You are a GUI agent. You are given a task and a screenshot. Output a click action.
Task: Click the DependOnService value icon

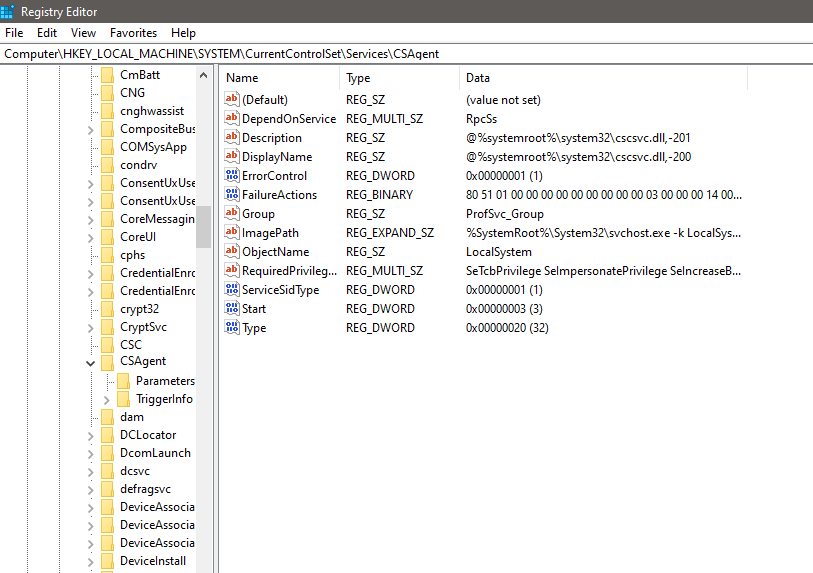233,119
